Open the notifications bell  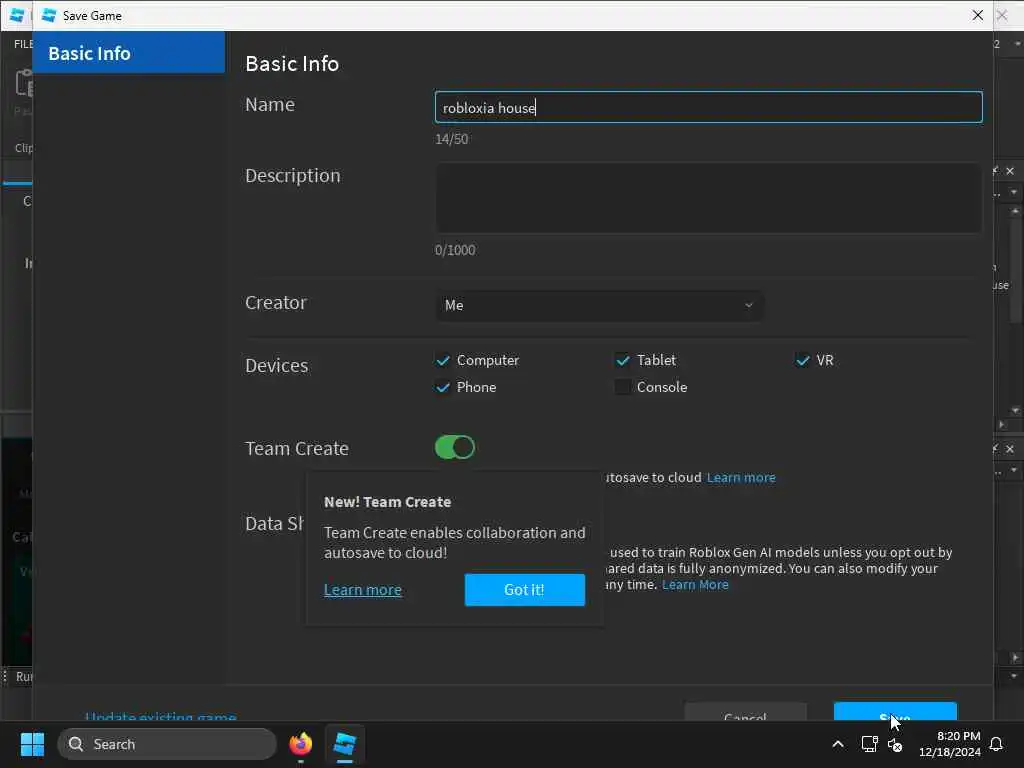(x=996, y=744)
